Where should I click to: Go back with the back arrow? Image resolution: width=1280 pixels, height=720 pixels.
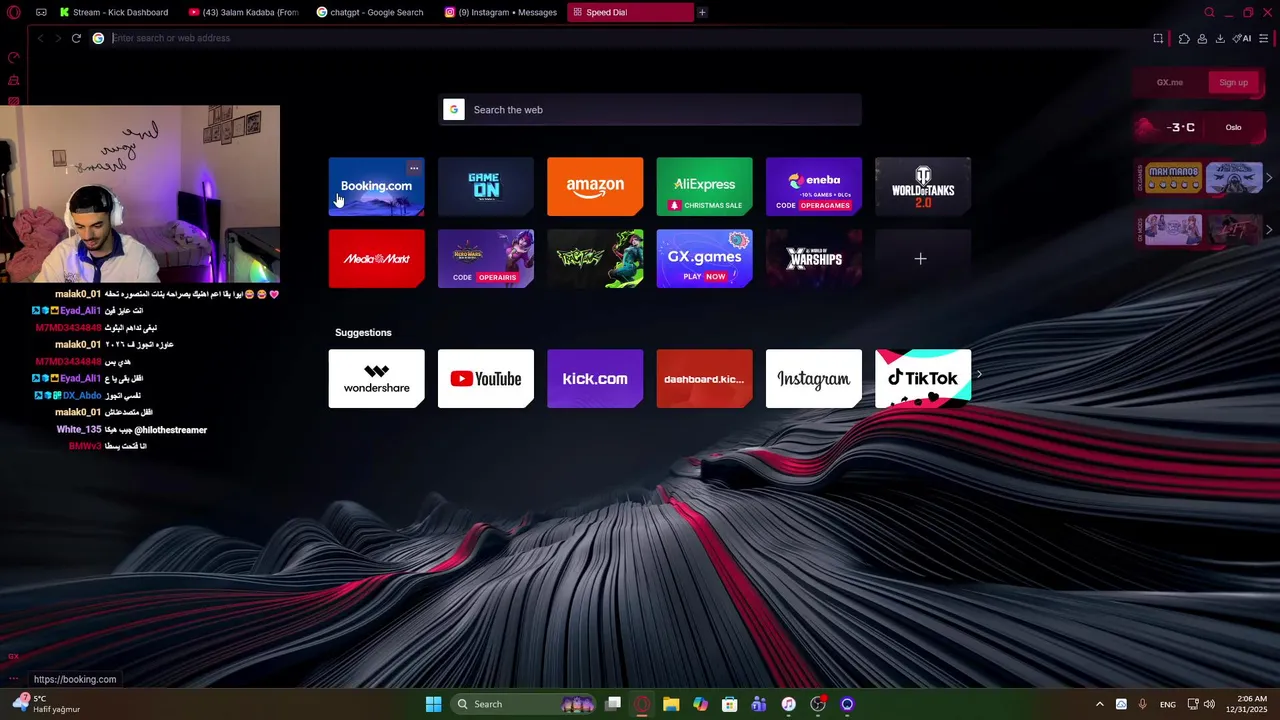(x=40, y=38)
